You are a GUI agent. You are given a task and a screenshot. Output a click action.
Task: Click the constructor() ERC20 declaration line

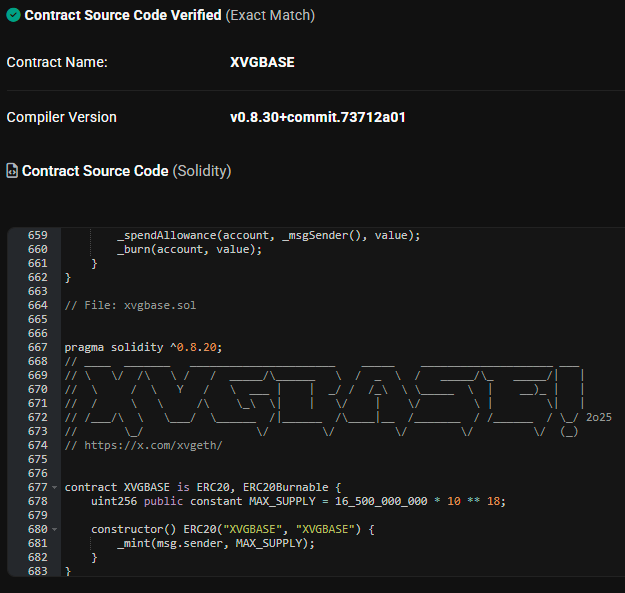pyautogui.click(x=233, y=529)
